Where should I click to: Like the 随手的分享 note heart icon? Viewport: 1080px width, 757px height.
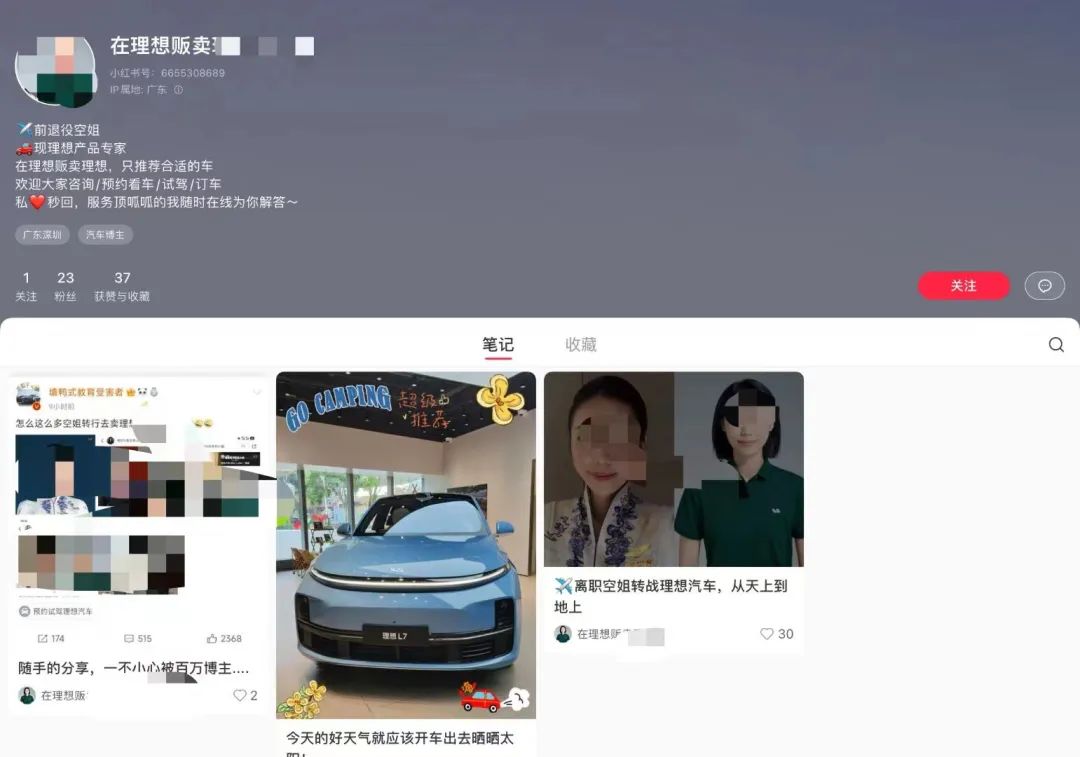(240, 695)
